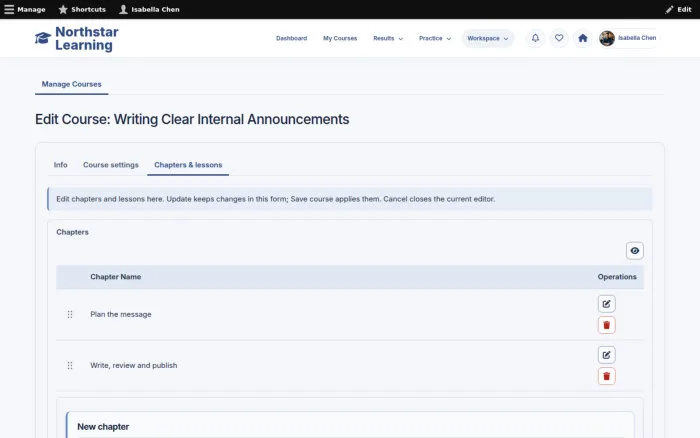Edit 'Write, review and publish' chapter
This screenshot has width=700, height=438.
[606, 355]
